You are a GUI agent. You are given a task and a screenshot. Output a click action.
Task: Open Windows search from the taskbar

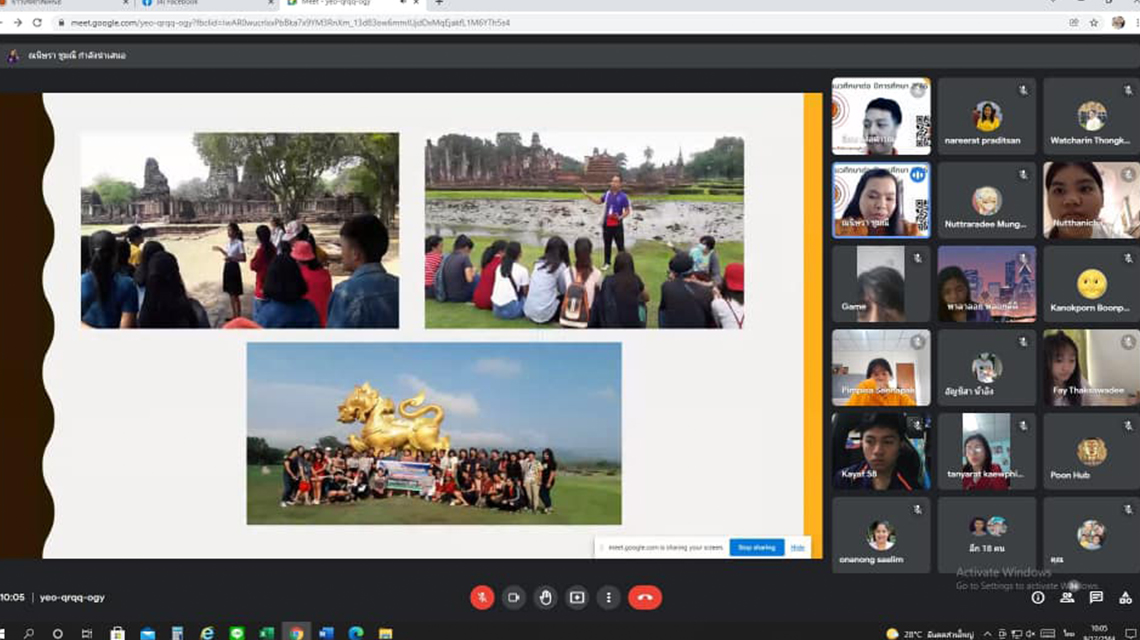(x=29, y=633)
